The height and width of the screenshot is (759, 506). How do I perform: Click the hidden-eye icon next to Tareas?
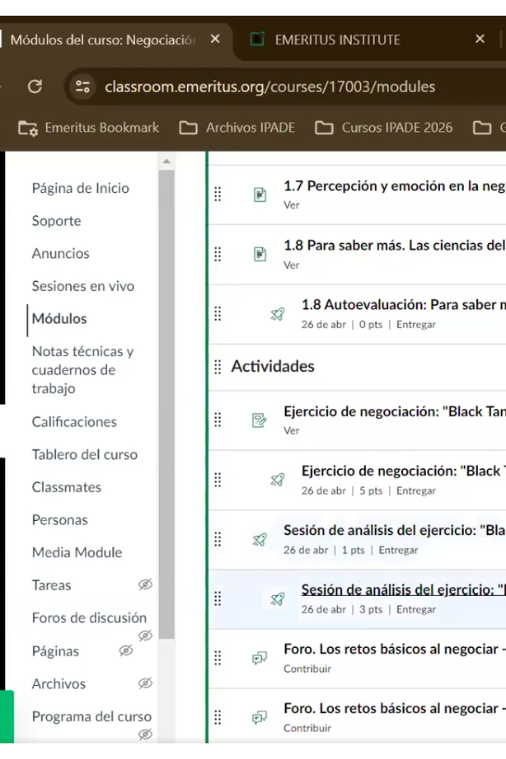click(145, 584)
